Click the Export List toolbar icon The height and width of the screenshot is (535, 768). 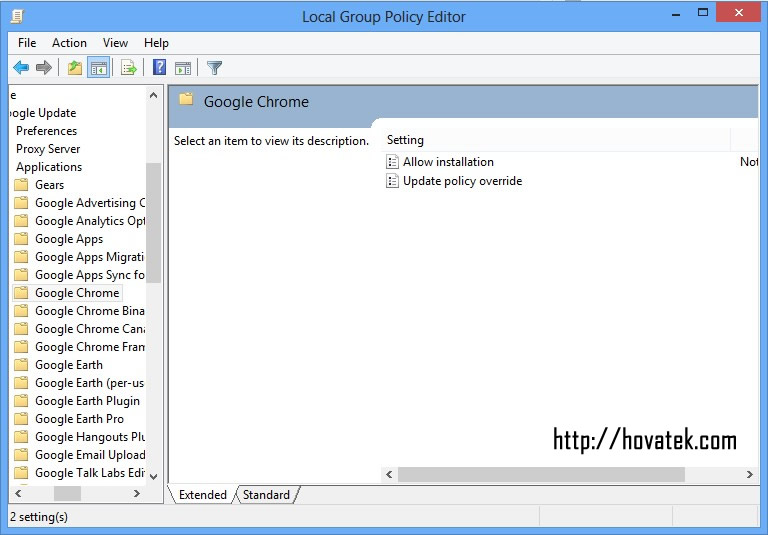click(129, 68)
